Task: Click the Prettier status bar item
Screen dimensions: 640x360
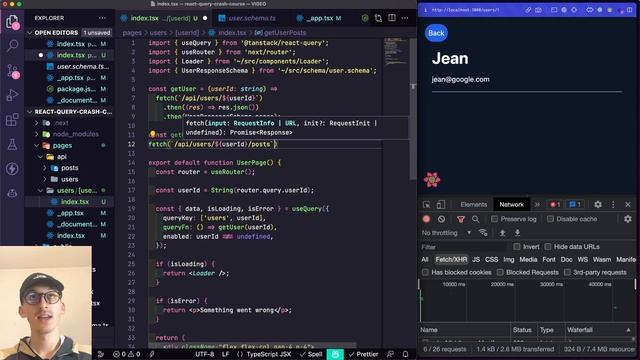Action: [x=363, y=354]
